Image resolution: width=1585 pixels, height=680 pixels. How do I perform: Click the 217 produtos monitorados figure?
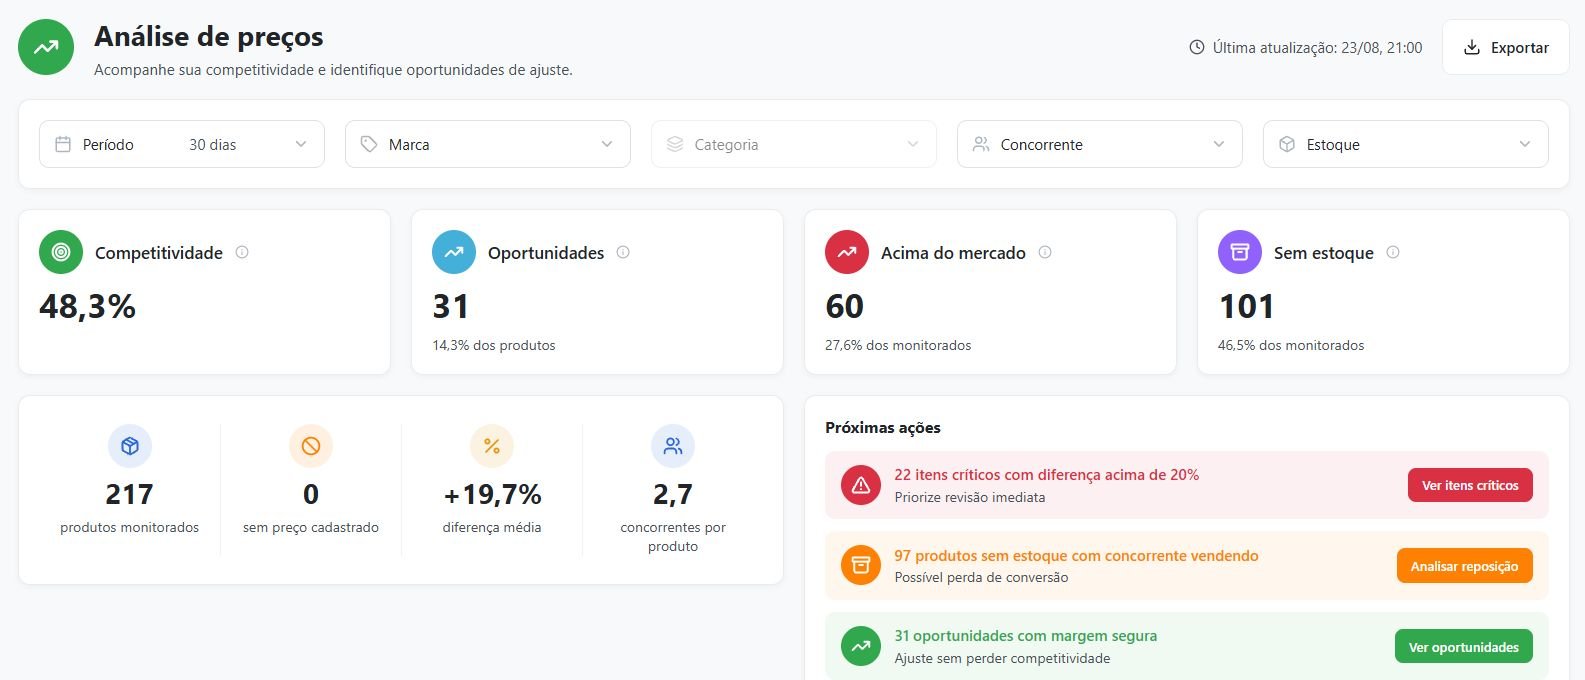130,494
